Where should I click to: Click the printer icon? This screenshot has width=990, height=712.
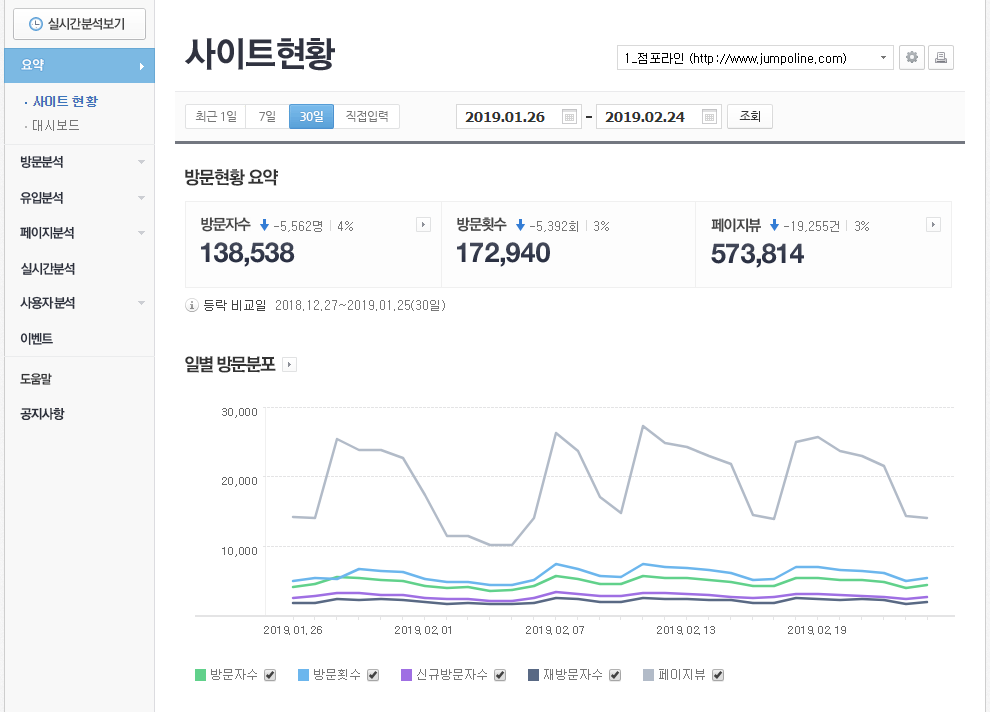pyautogui.click(x=940, y=58)
